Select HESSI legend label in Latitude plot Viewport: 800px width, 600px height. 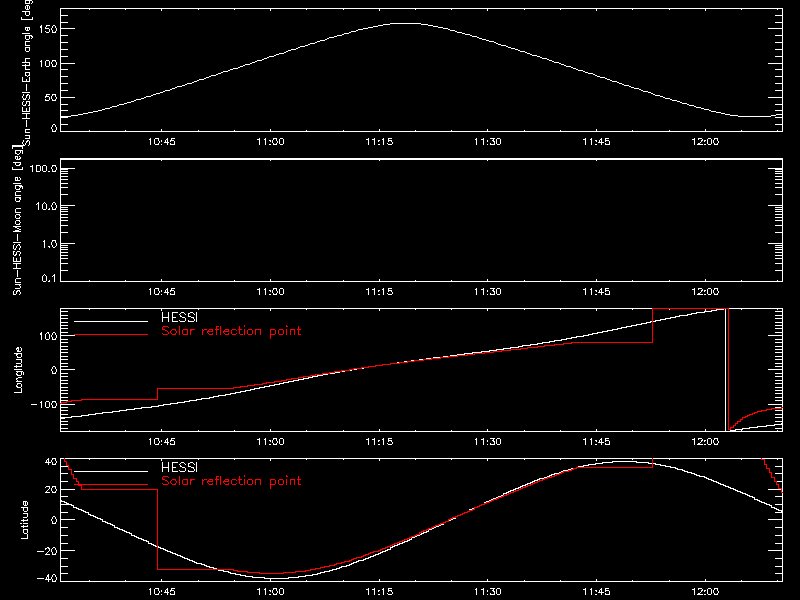179,467
